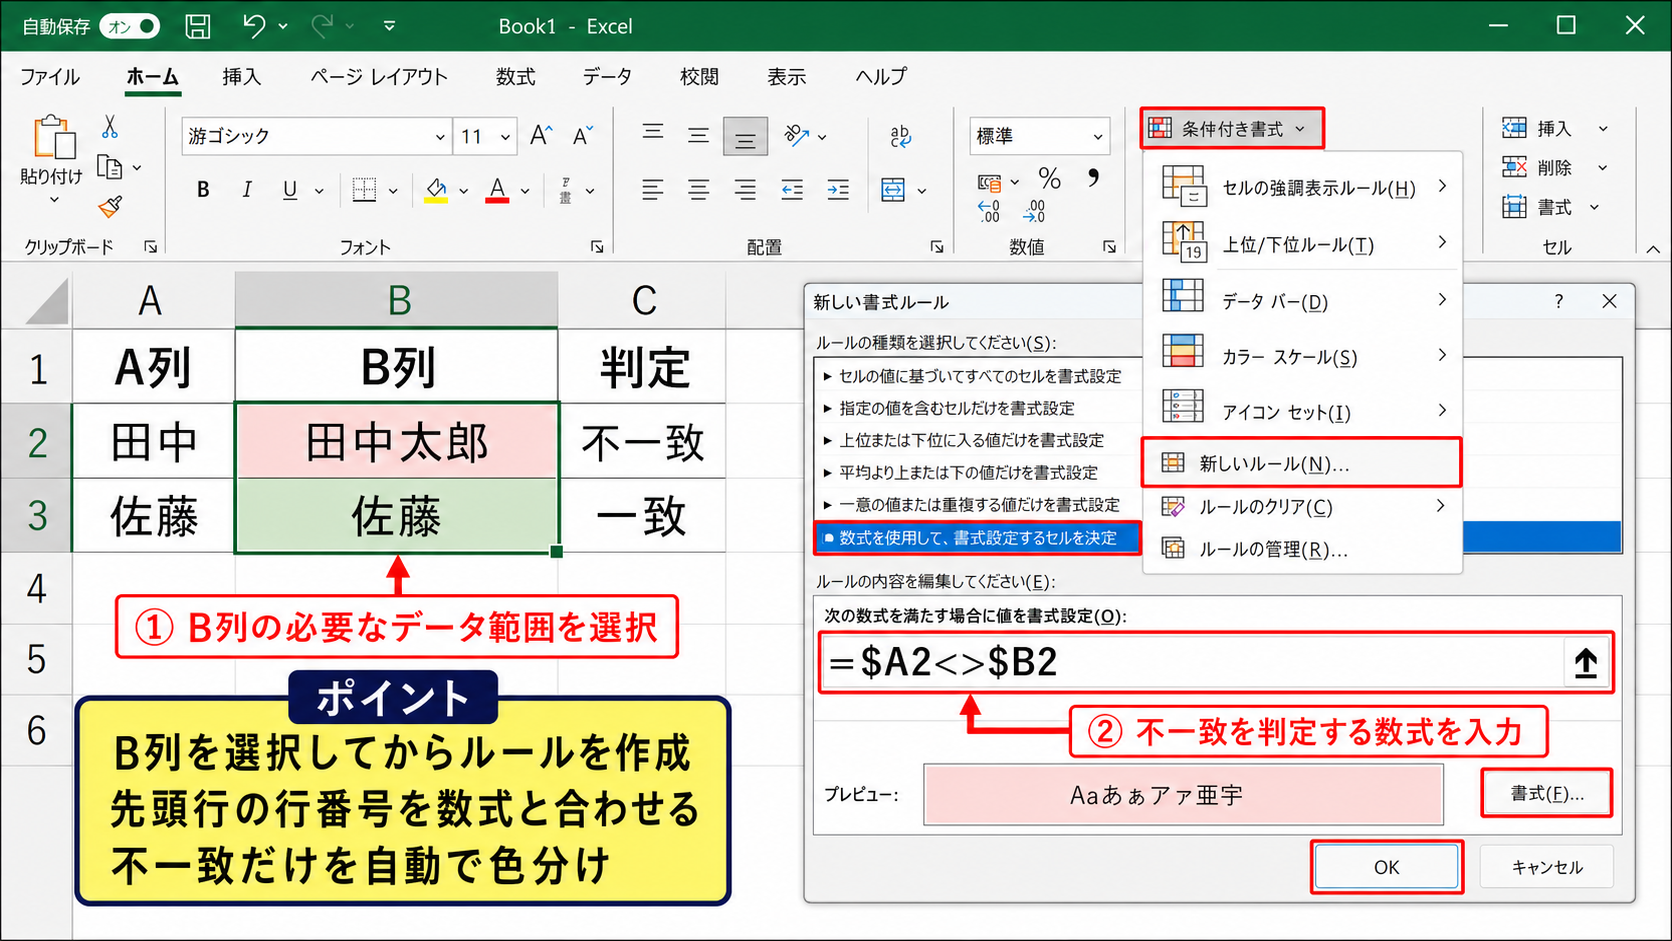This screenshot has height=941, width=1672.
Task: Open the 表示 tab
Action: pyautogui.click(x=786, y=77)
